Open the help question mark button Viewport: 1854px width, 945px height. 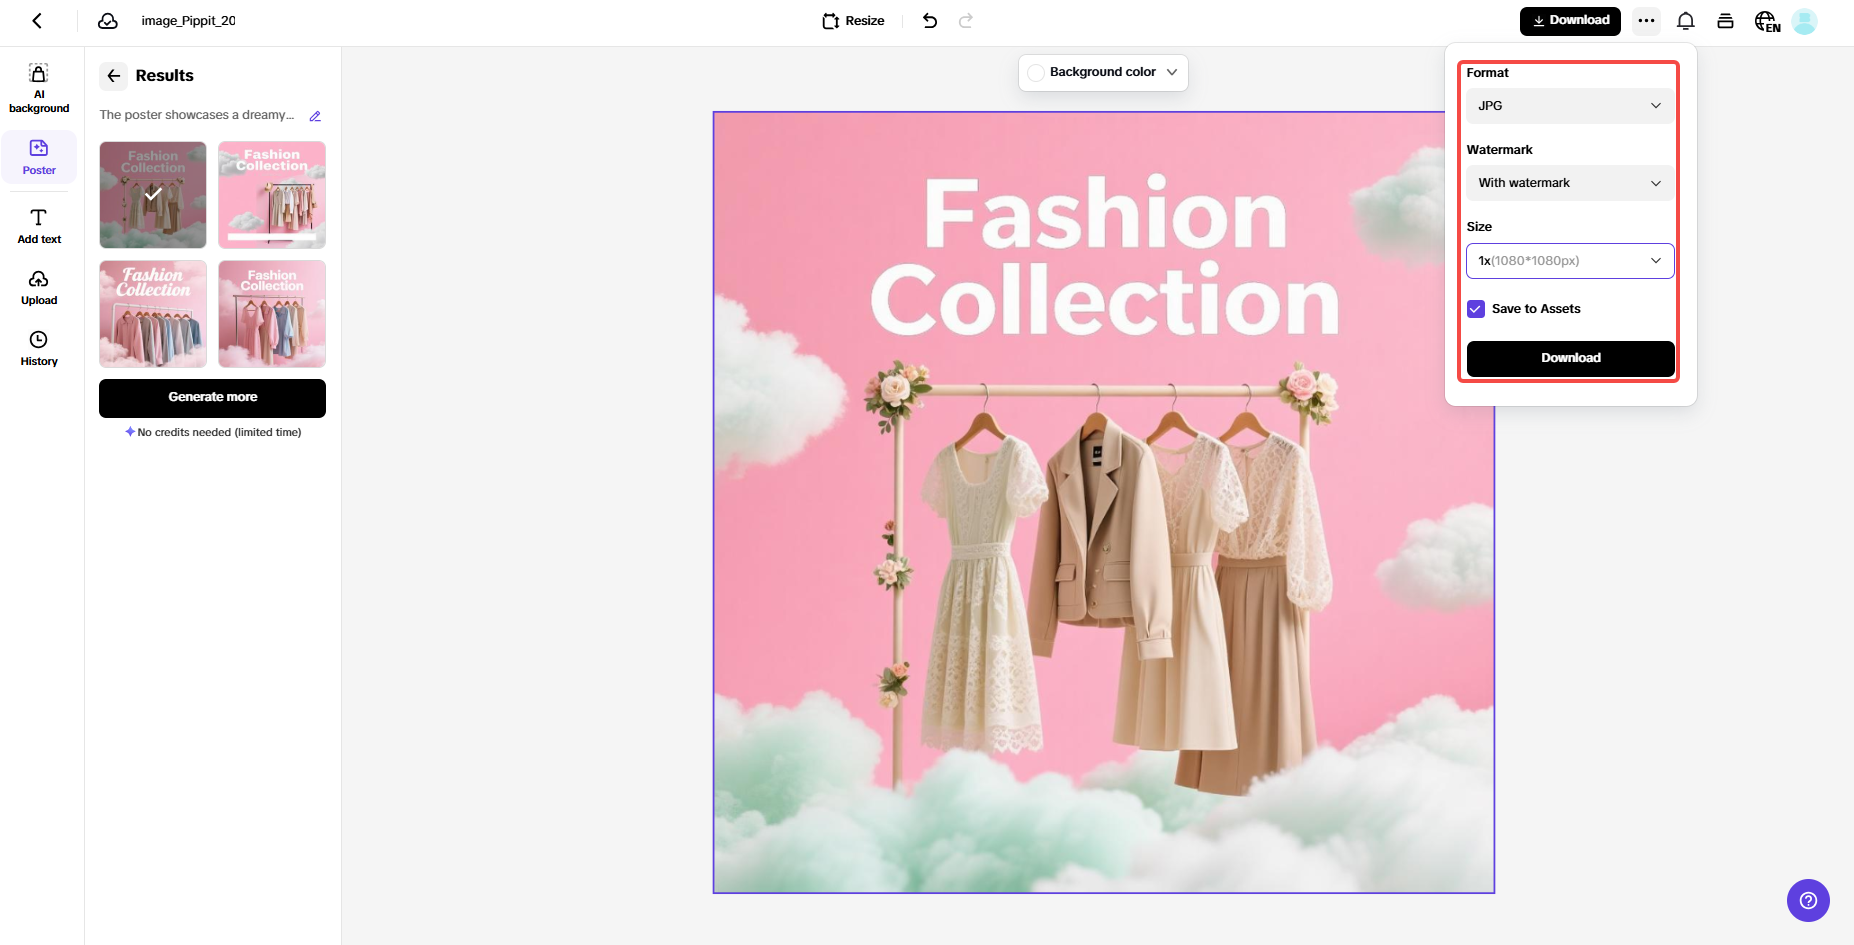1808,901
